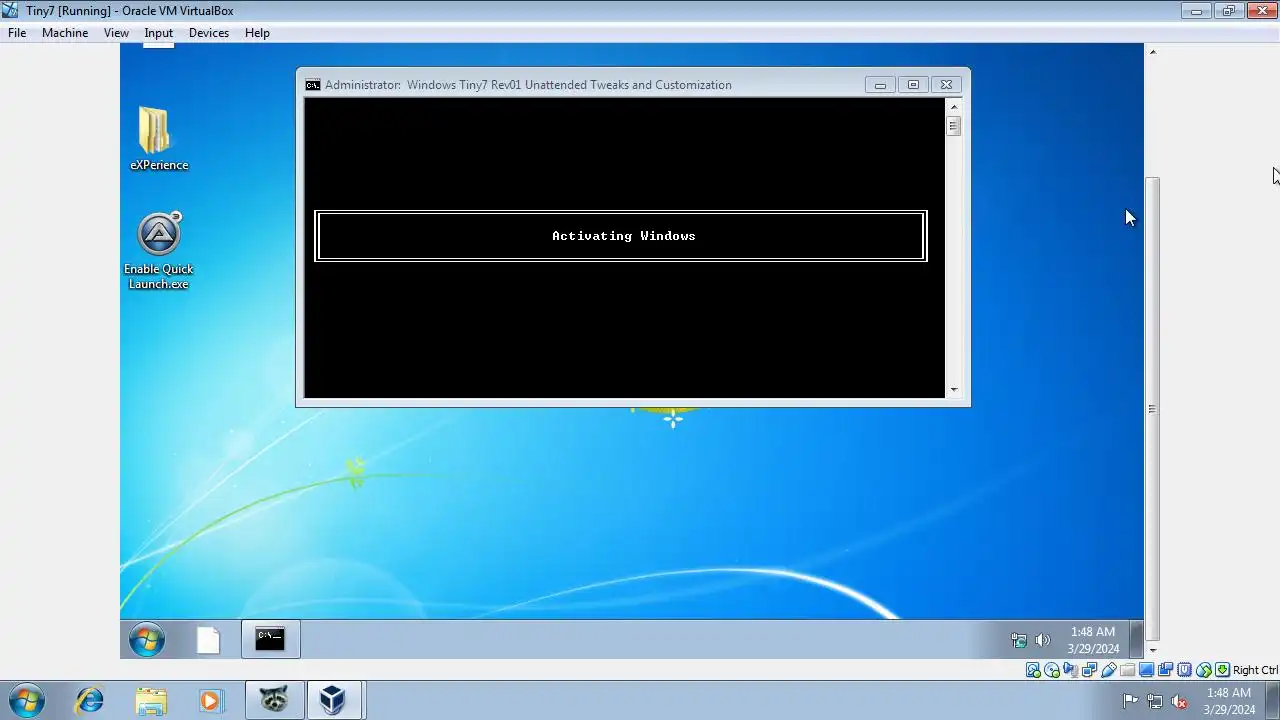The width and height of the screenshot is (1280, 720).
Task: Click the raccoon app on host taskbar
Action: pos(274,701)
